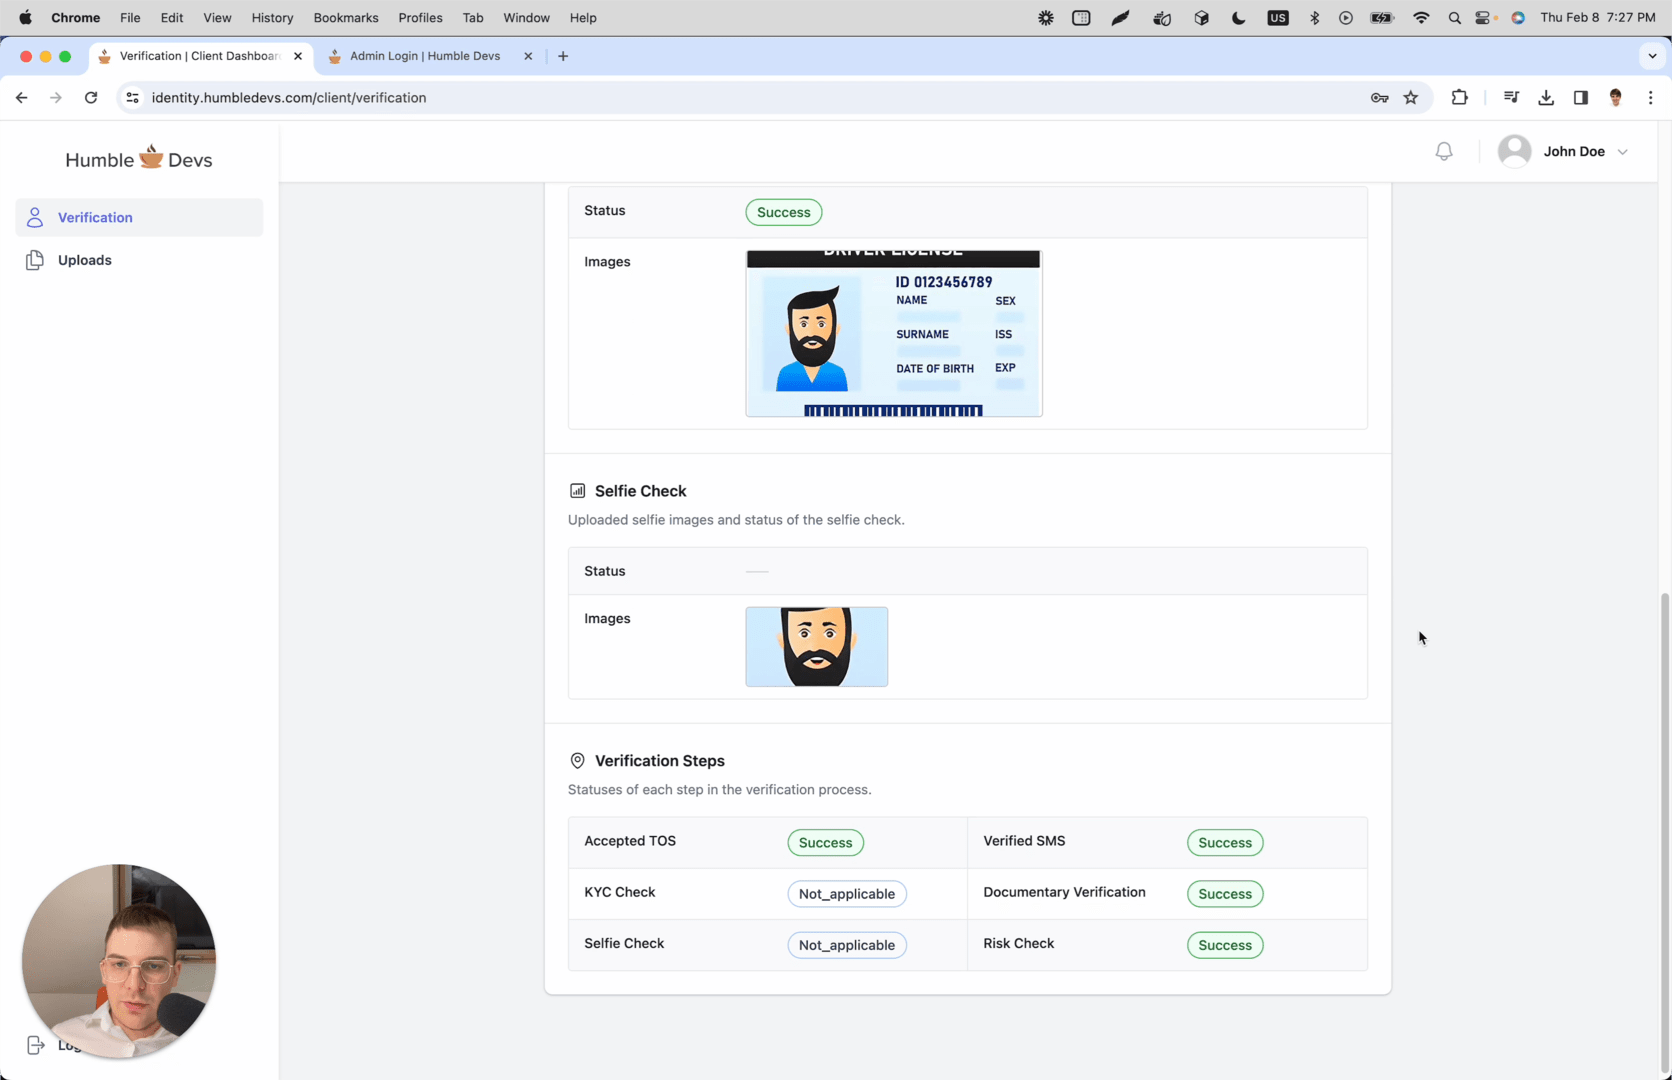Click the Success badge next to Risk Check
Viewport: 1672px width, 1080px height.
coord(1225,945)
